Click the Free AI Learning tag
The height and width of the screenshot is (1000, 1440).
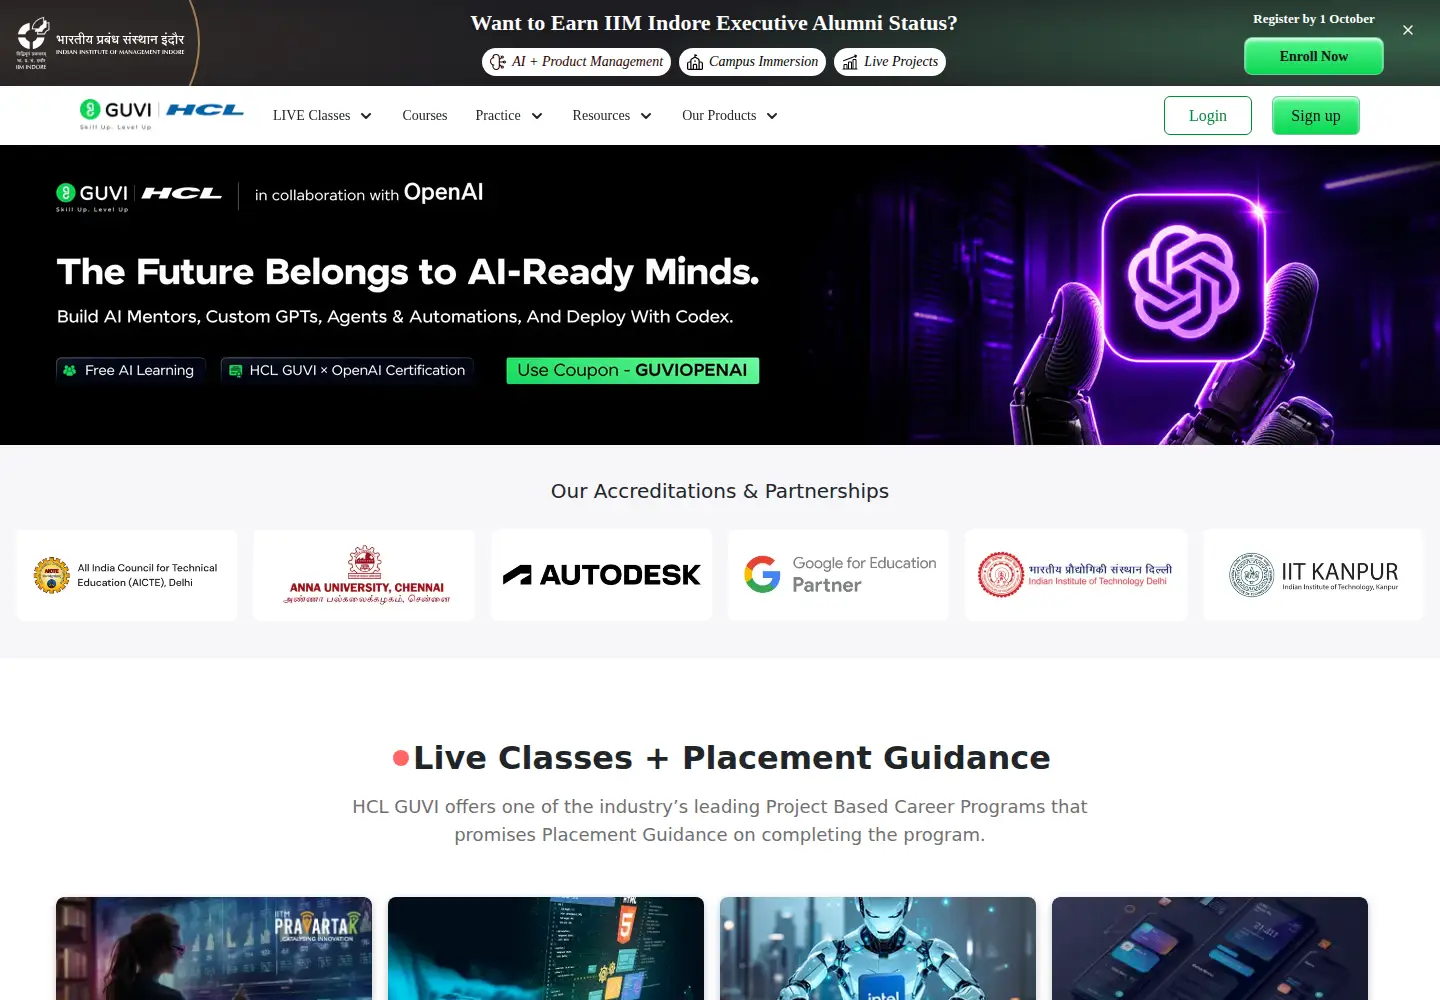[x=131, y=370]
